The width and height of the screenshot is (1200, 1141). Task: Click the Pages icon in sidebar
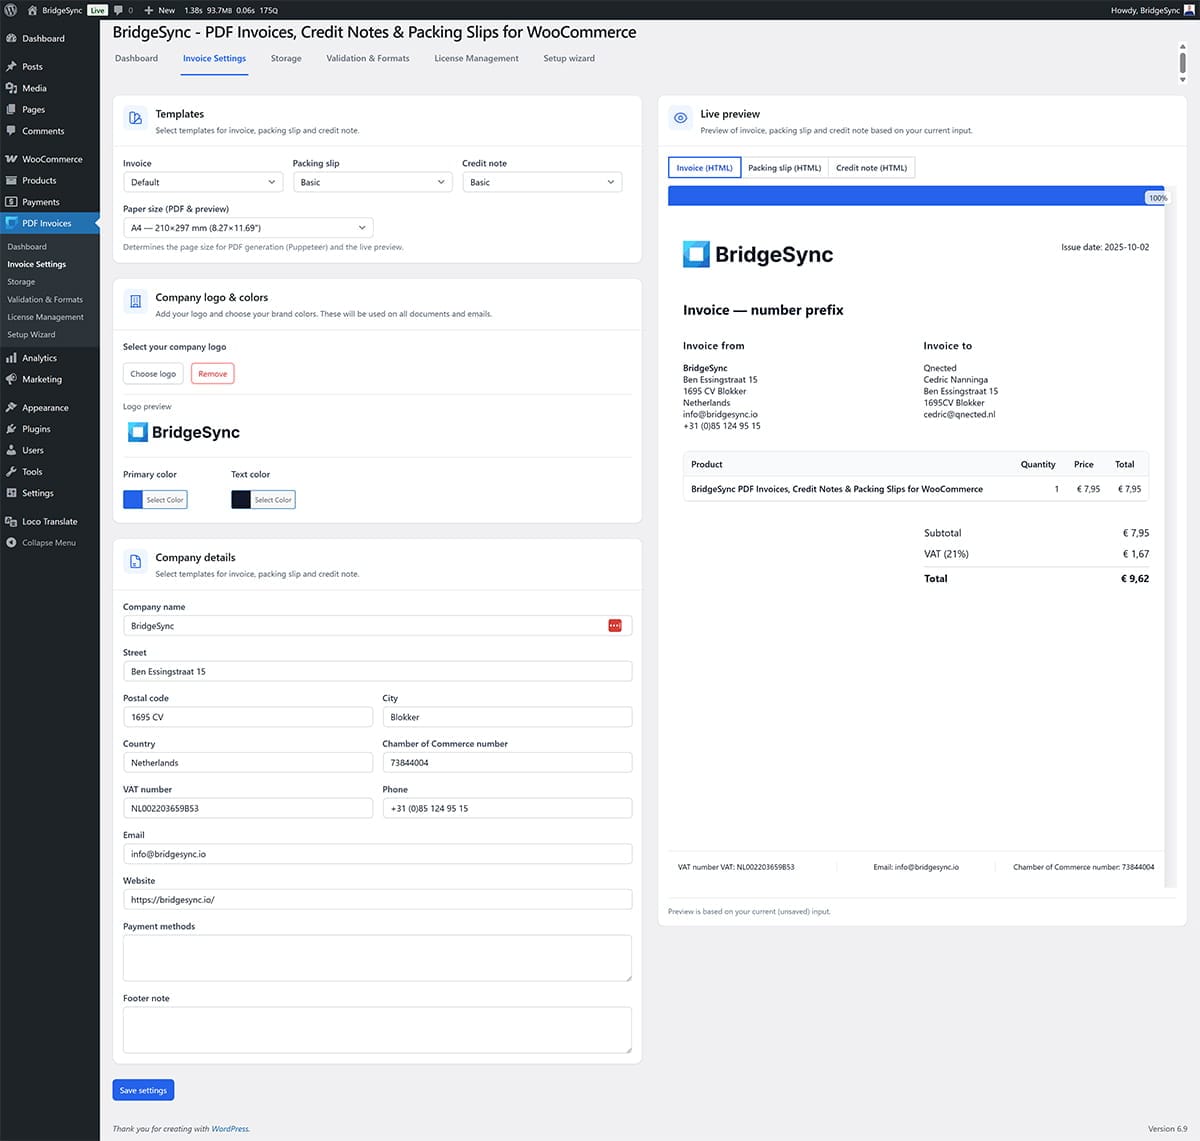coord(11,109)
